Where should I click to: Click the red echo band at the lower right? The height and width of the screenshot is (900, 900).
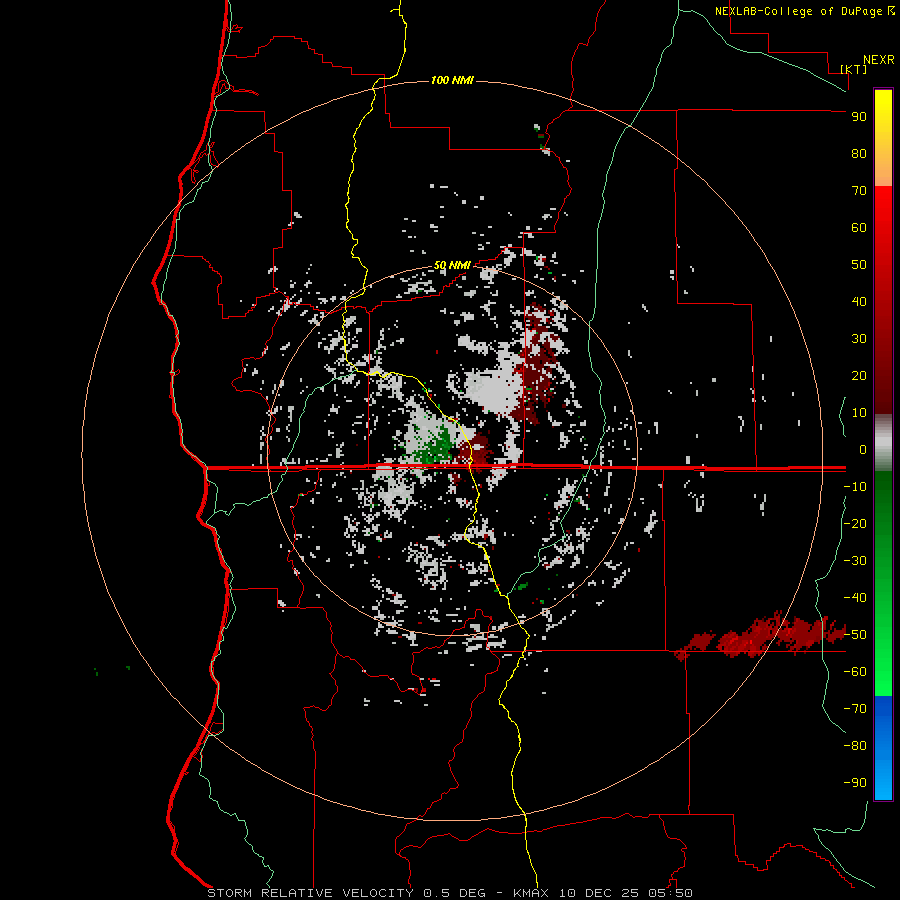click(x=763, y=636)
